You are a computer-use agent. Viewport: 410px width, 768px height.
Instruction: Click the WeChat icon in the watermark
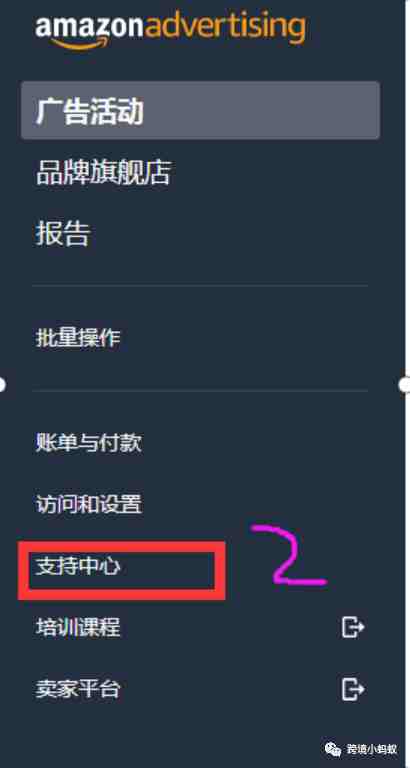click(x=334, y=748)
